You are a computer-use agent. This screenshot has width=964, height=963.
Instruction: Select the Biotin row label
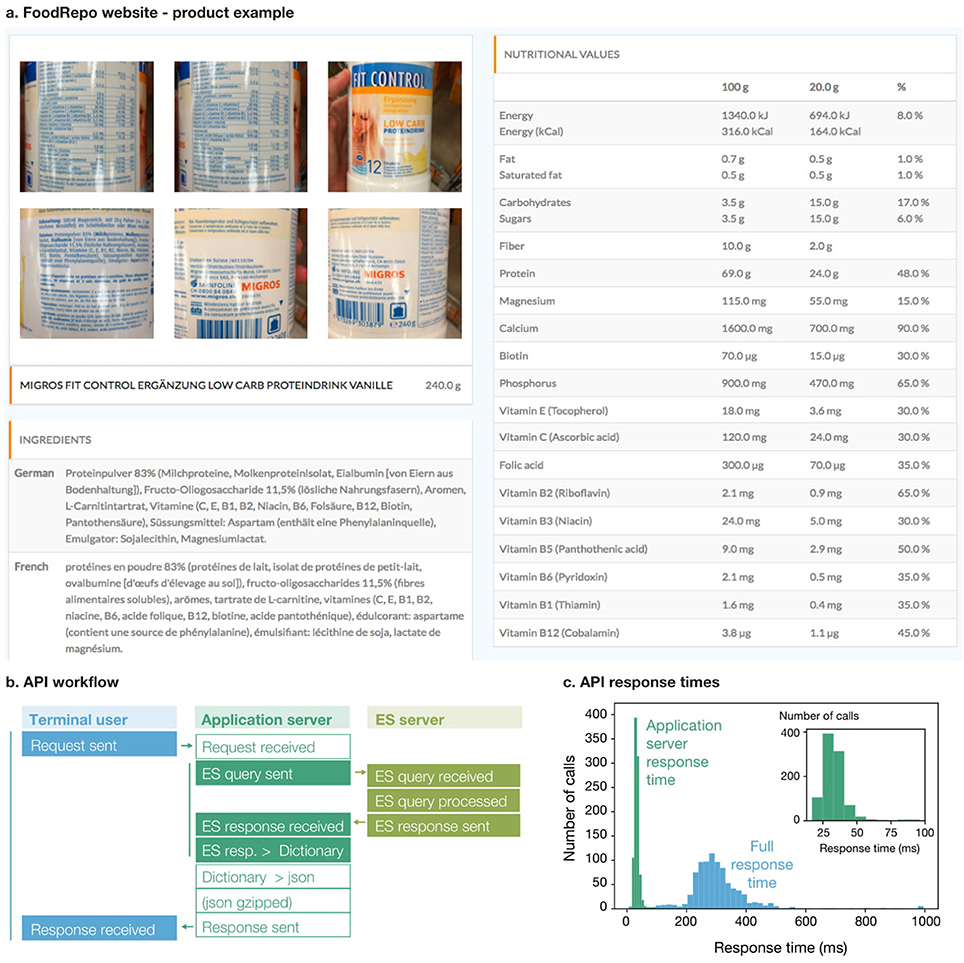513,355
